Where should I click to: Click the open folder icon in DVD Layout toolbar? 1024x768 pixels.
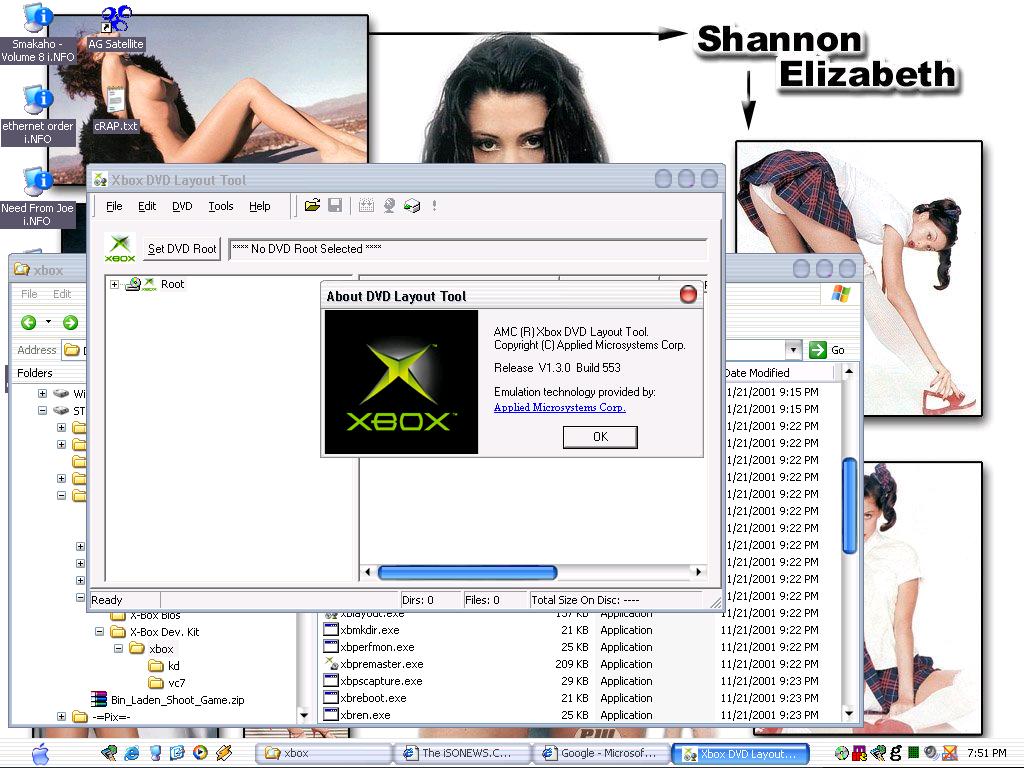[x=312, y=206]
